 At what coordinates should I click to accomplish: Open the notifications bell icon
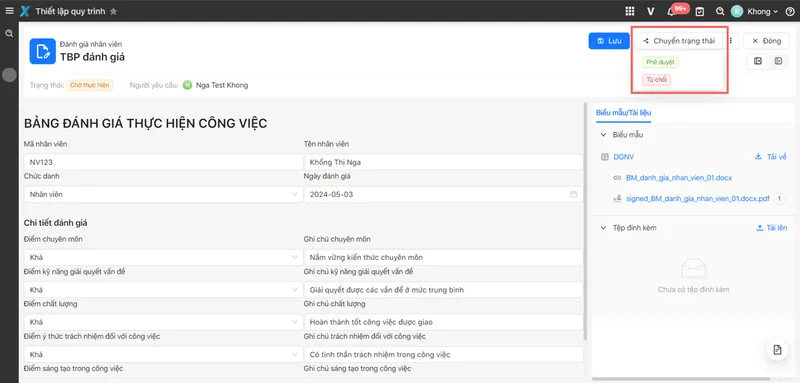(x=671, y=12)
